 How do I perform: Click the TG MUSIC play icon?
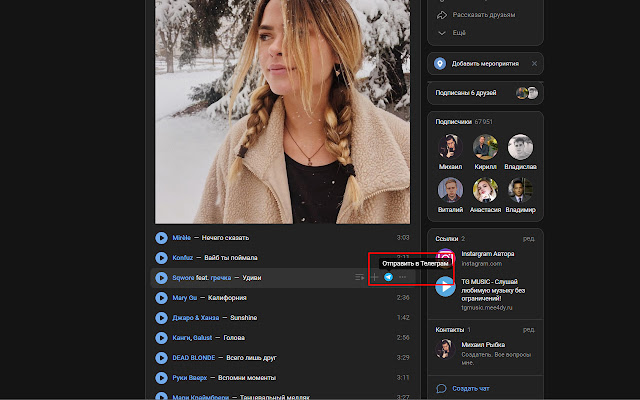click(445, 287)
